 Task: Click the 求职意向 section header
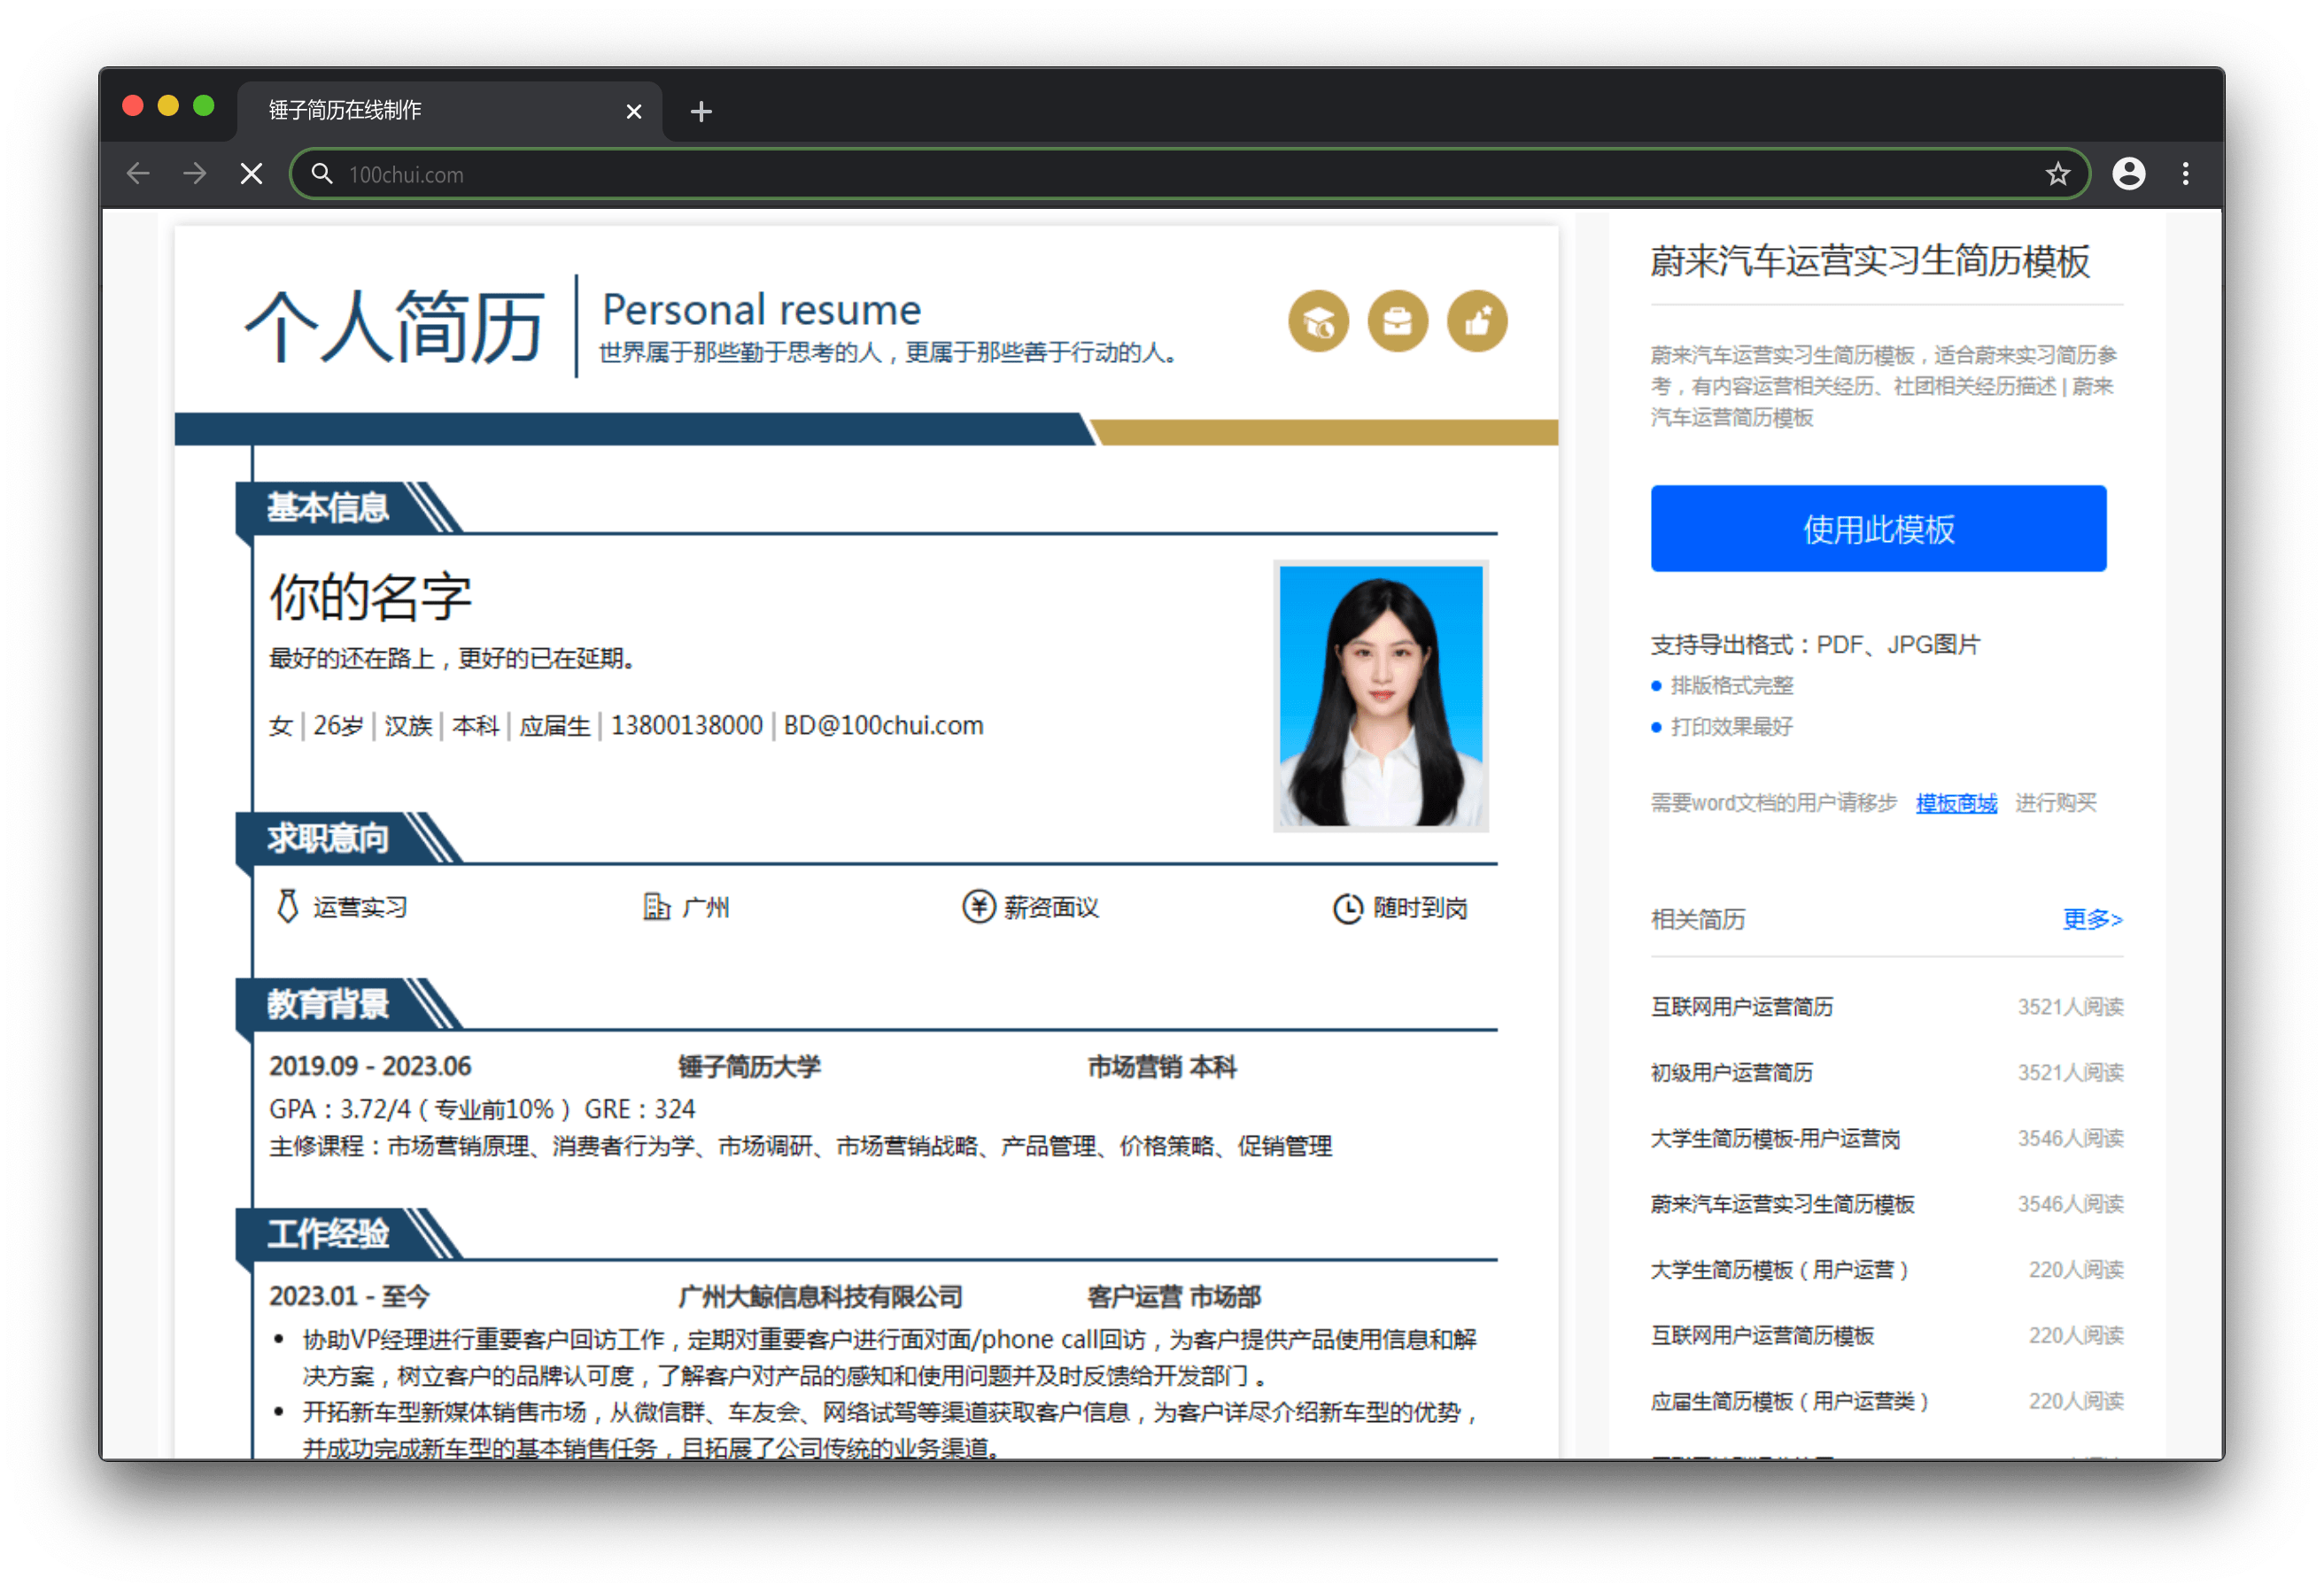click(x=327, y=838)
